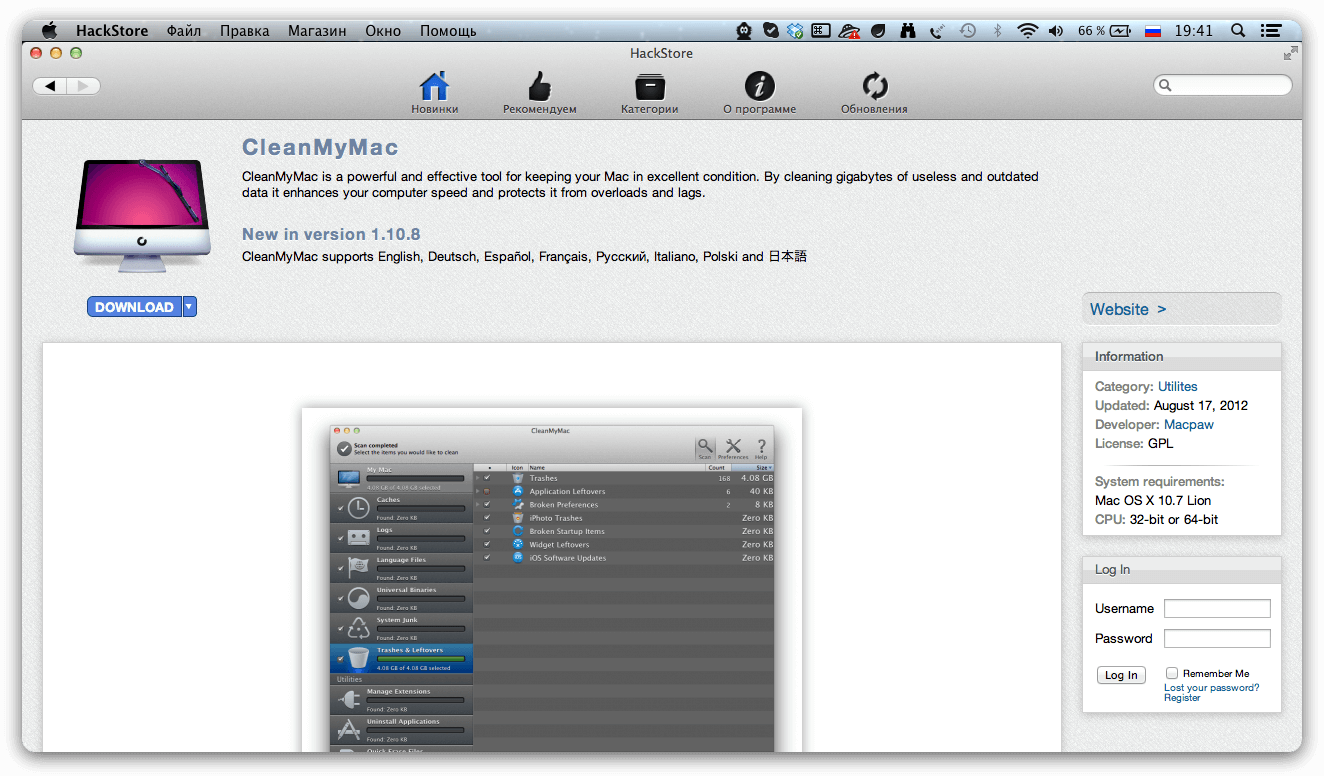Open the Магазин menu
The width and height of the screenshot is (1324, 776).
pyautogui.click(x=317, y=31)
